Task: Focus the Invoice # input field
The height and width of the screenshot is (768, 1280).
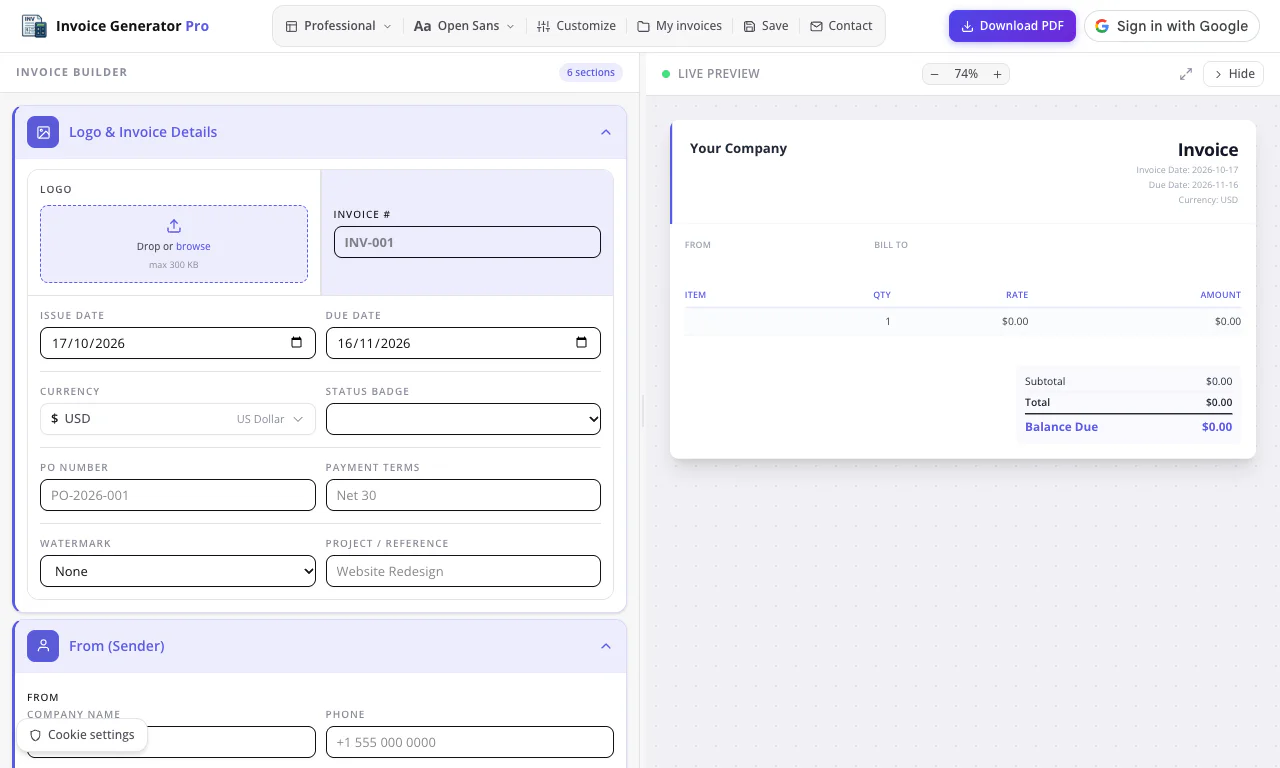Action: (x=467, y=242)
